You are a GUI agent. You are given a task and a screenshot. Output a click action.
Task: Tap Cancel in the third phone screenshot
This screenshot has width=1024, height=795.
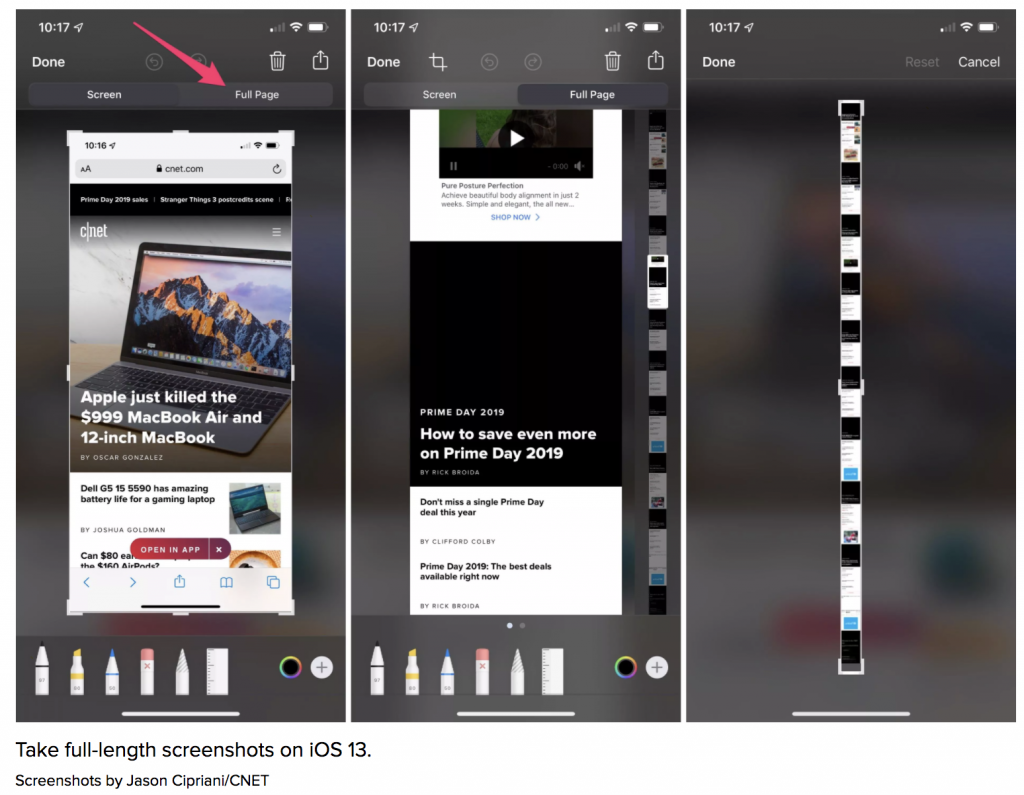pos(979,62)
